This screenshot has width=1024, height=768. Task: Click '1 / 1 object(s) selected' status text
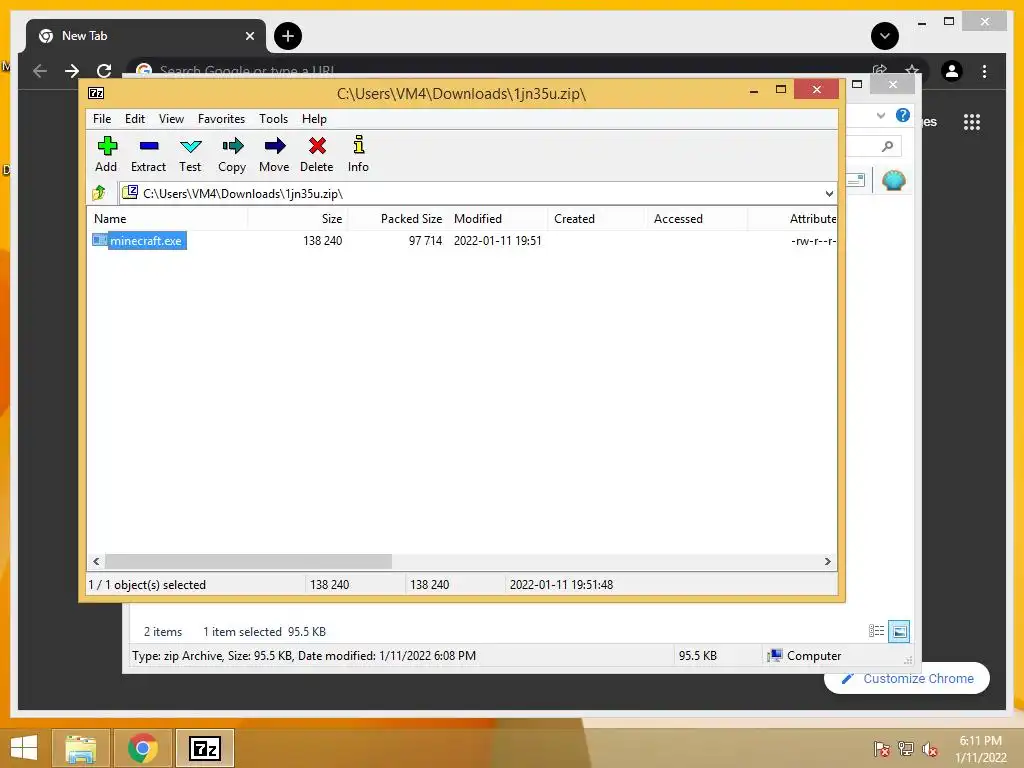coord(147,584)
